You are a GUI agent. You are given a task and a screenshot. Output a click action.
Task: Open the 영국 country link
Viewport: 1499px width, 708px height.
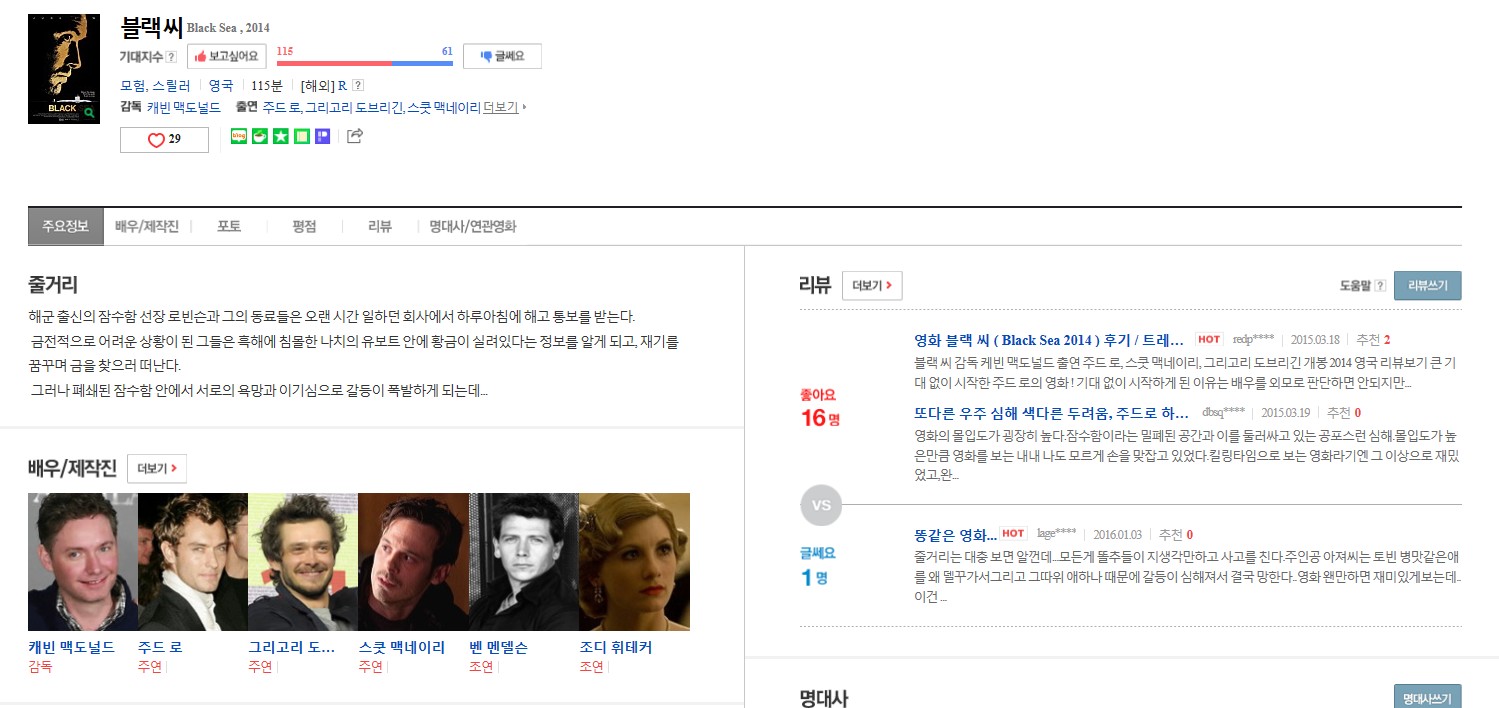(x=220, y=86)
